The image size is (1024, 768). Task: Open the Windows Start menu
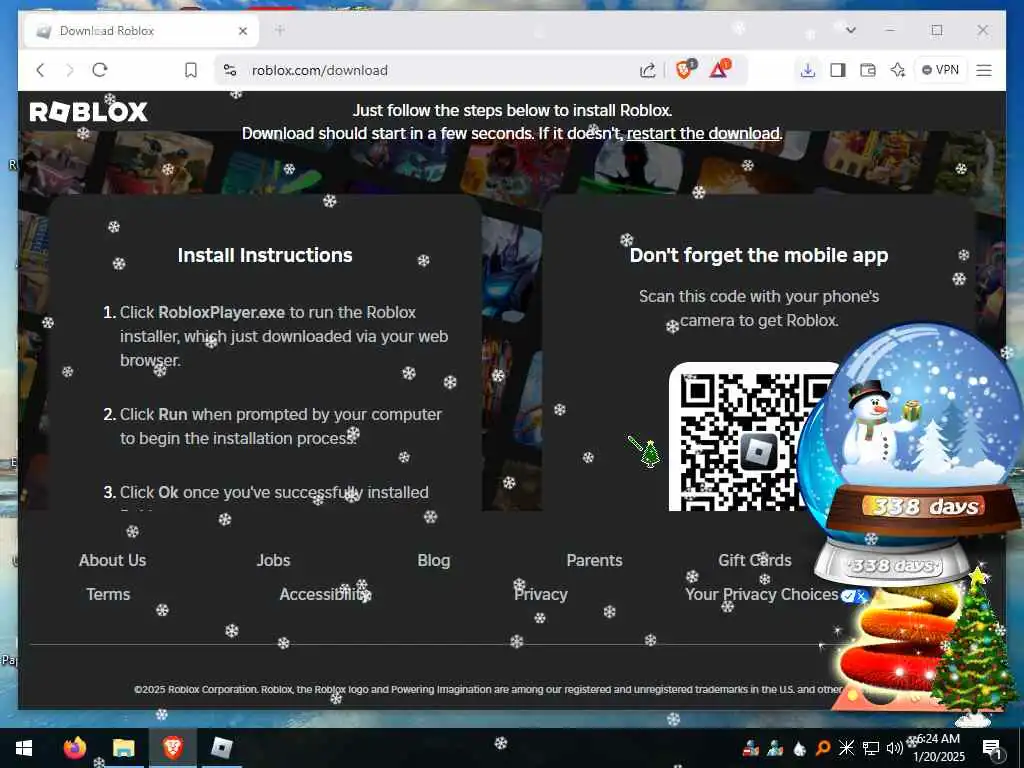pos(24,748)
